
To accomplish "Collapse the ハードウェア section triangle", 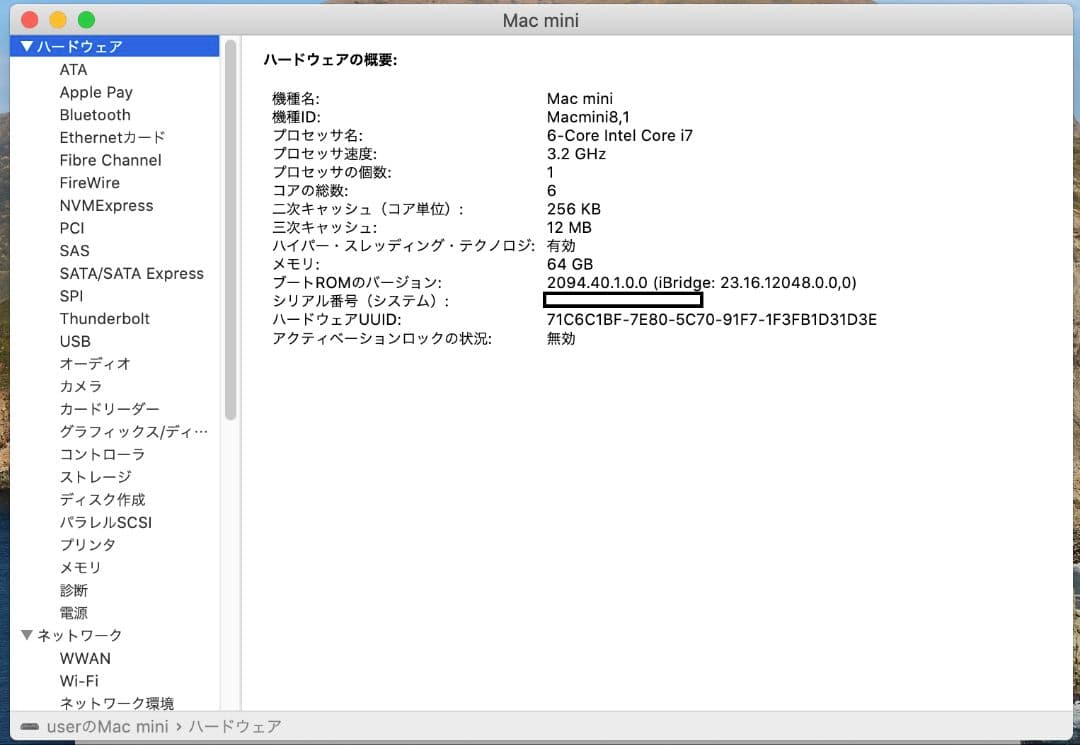I will 27,46.
